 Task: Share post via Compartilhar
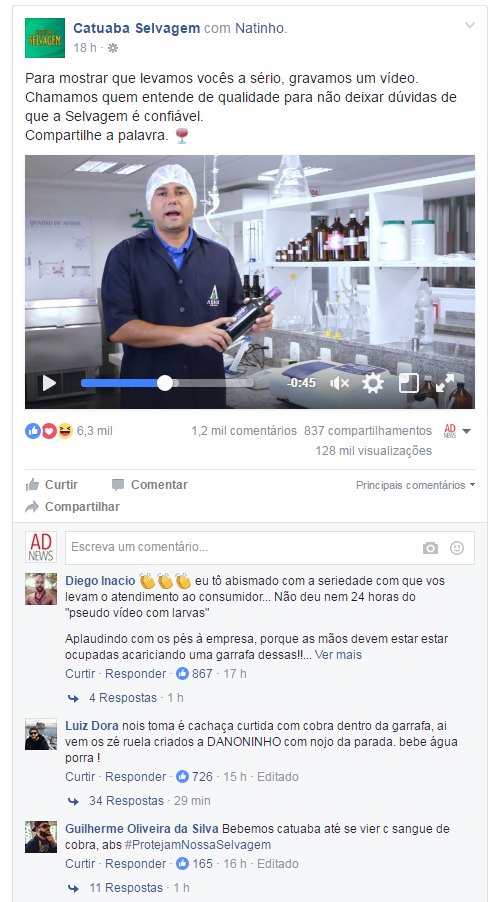[x=72, y=507]
